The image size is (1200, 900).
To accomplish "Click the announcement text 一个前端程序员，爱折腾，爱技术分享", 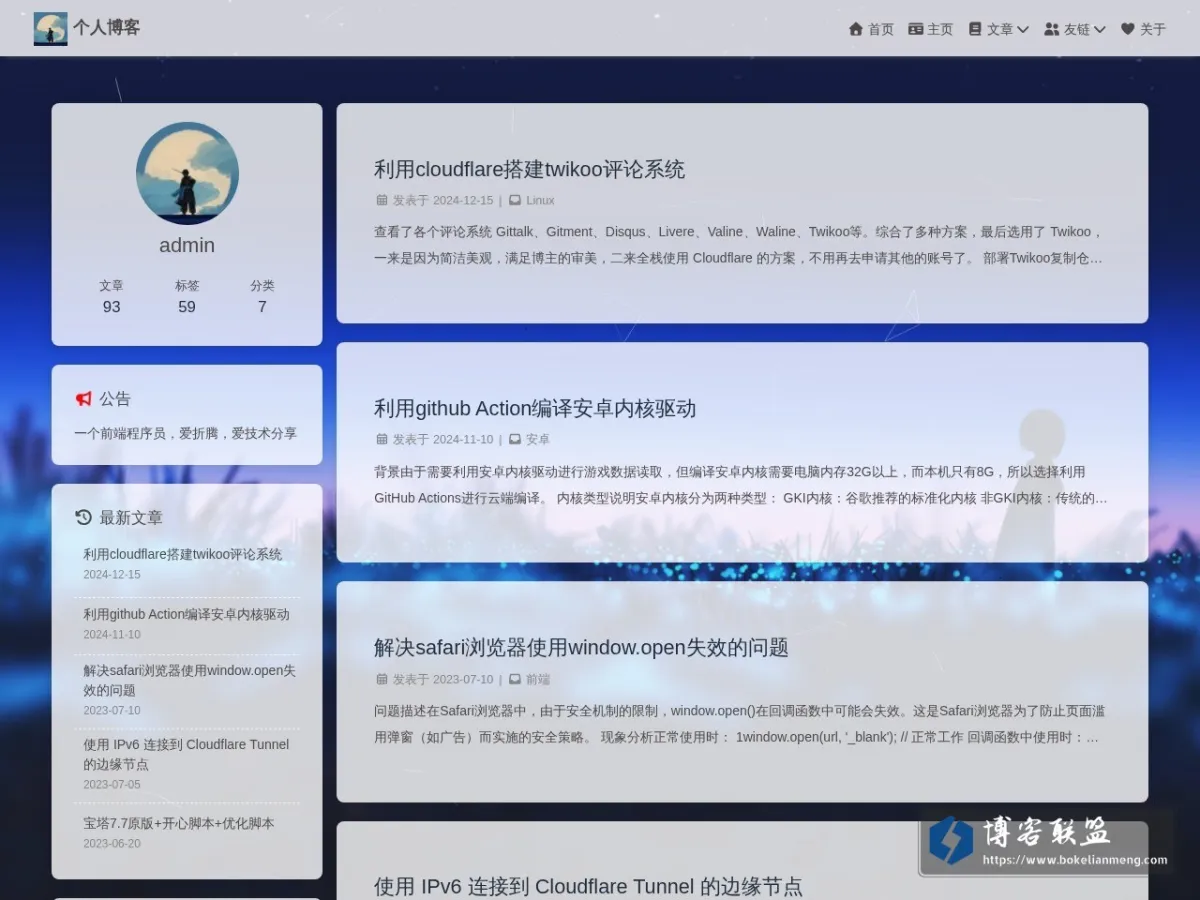I will [x=186, y=433].
